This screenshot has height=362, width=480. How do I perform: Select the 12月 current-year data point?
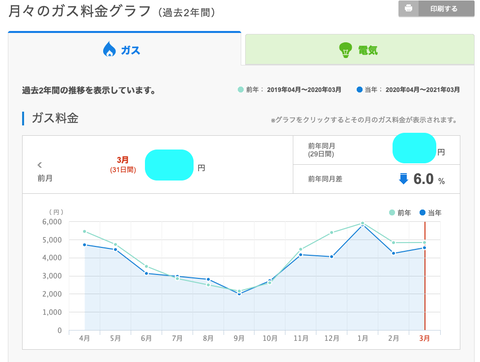pos(332,257)
